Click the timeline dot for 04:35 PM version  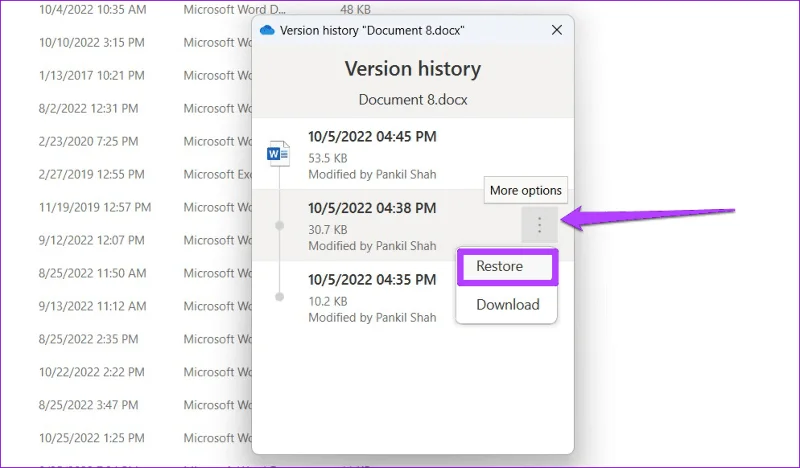click(280, 297)
